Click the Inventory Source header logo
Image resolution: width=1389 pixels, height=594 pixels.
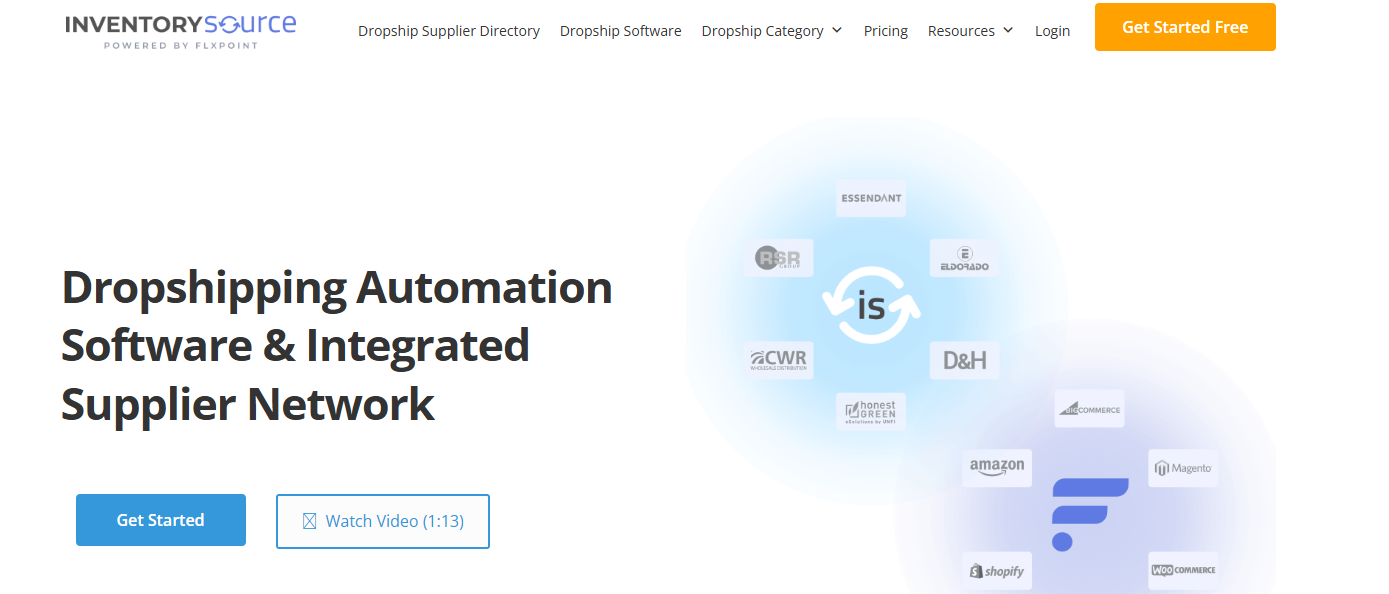point(181,30)
